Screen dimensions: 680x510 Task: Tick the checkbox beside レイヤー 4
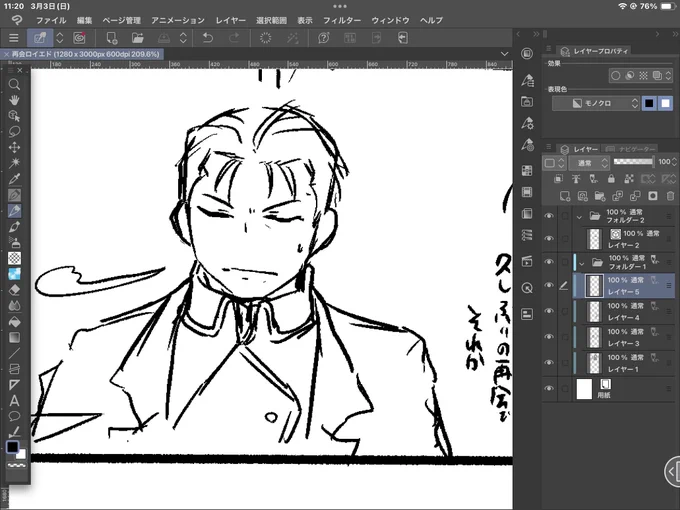click(565, 311)
